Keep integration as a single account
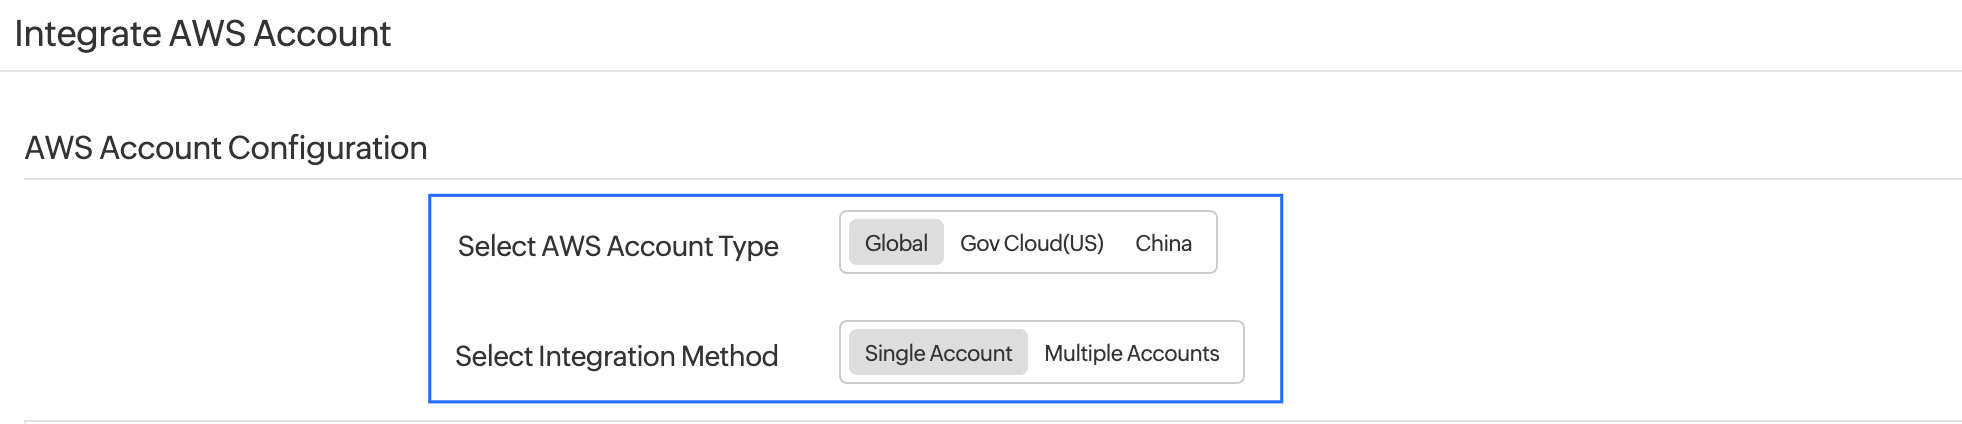1962x424 pixels. [938, 353]
